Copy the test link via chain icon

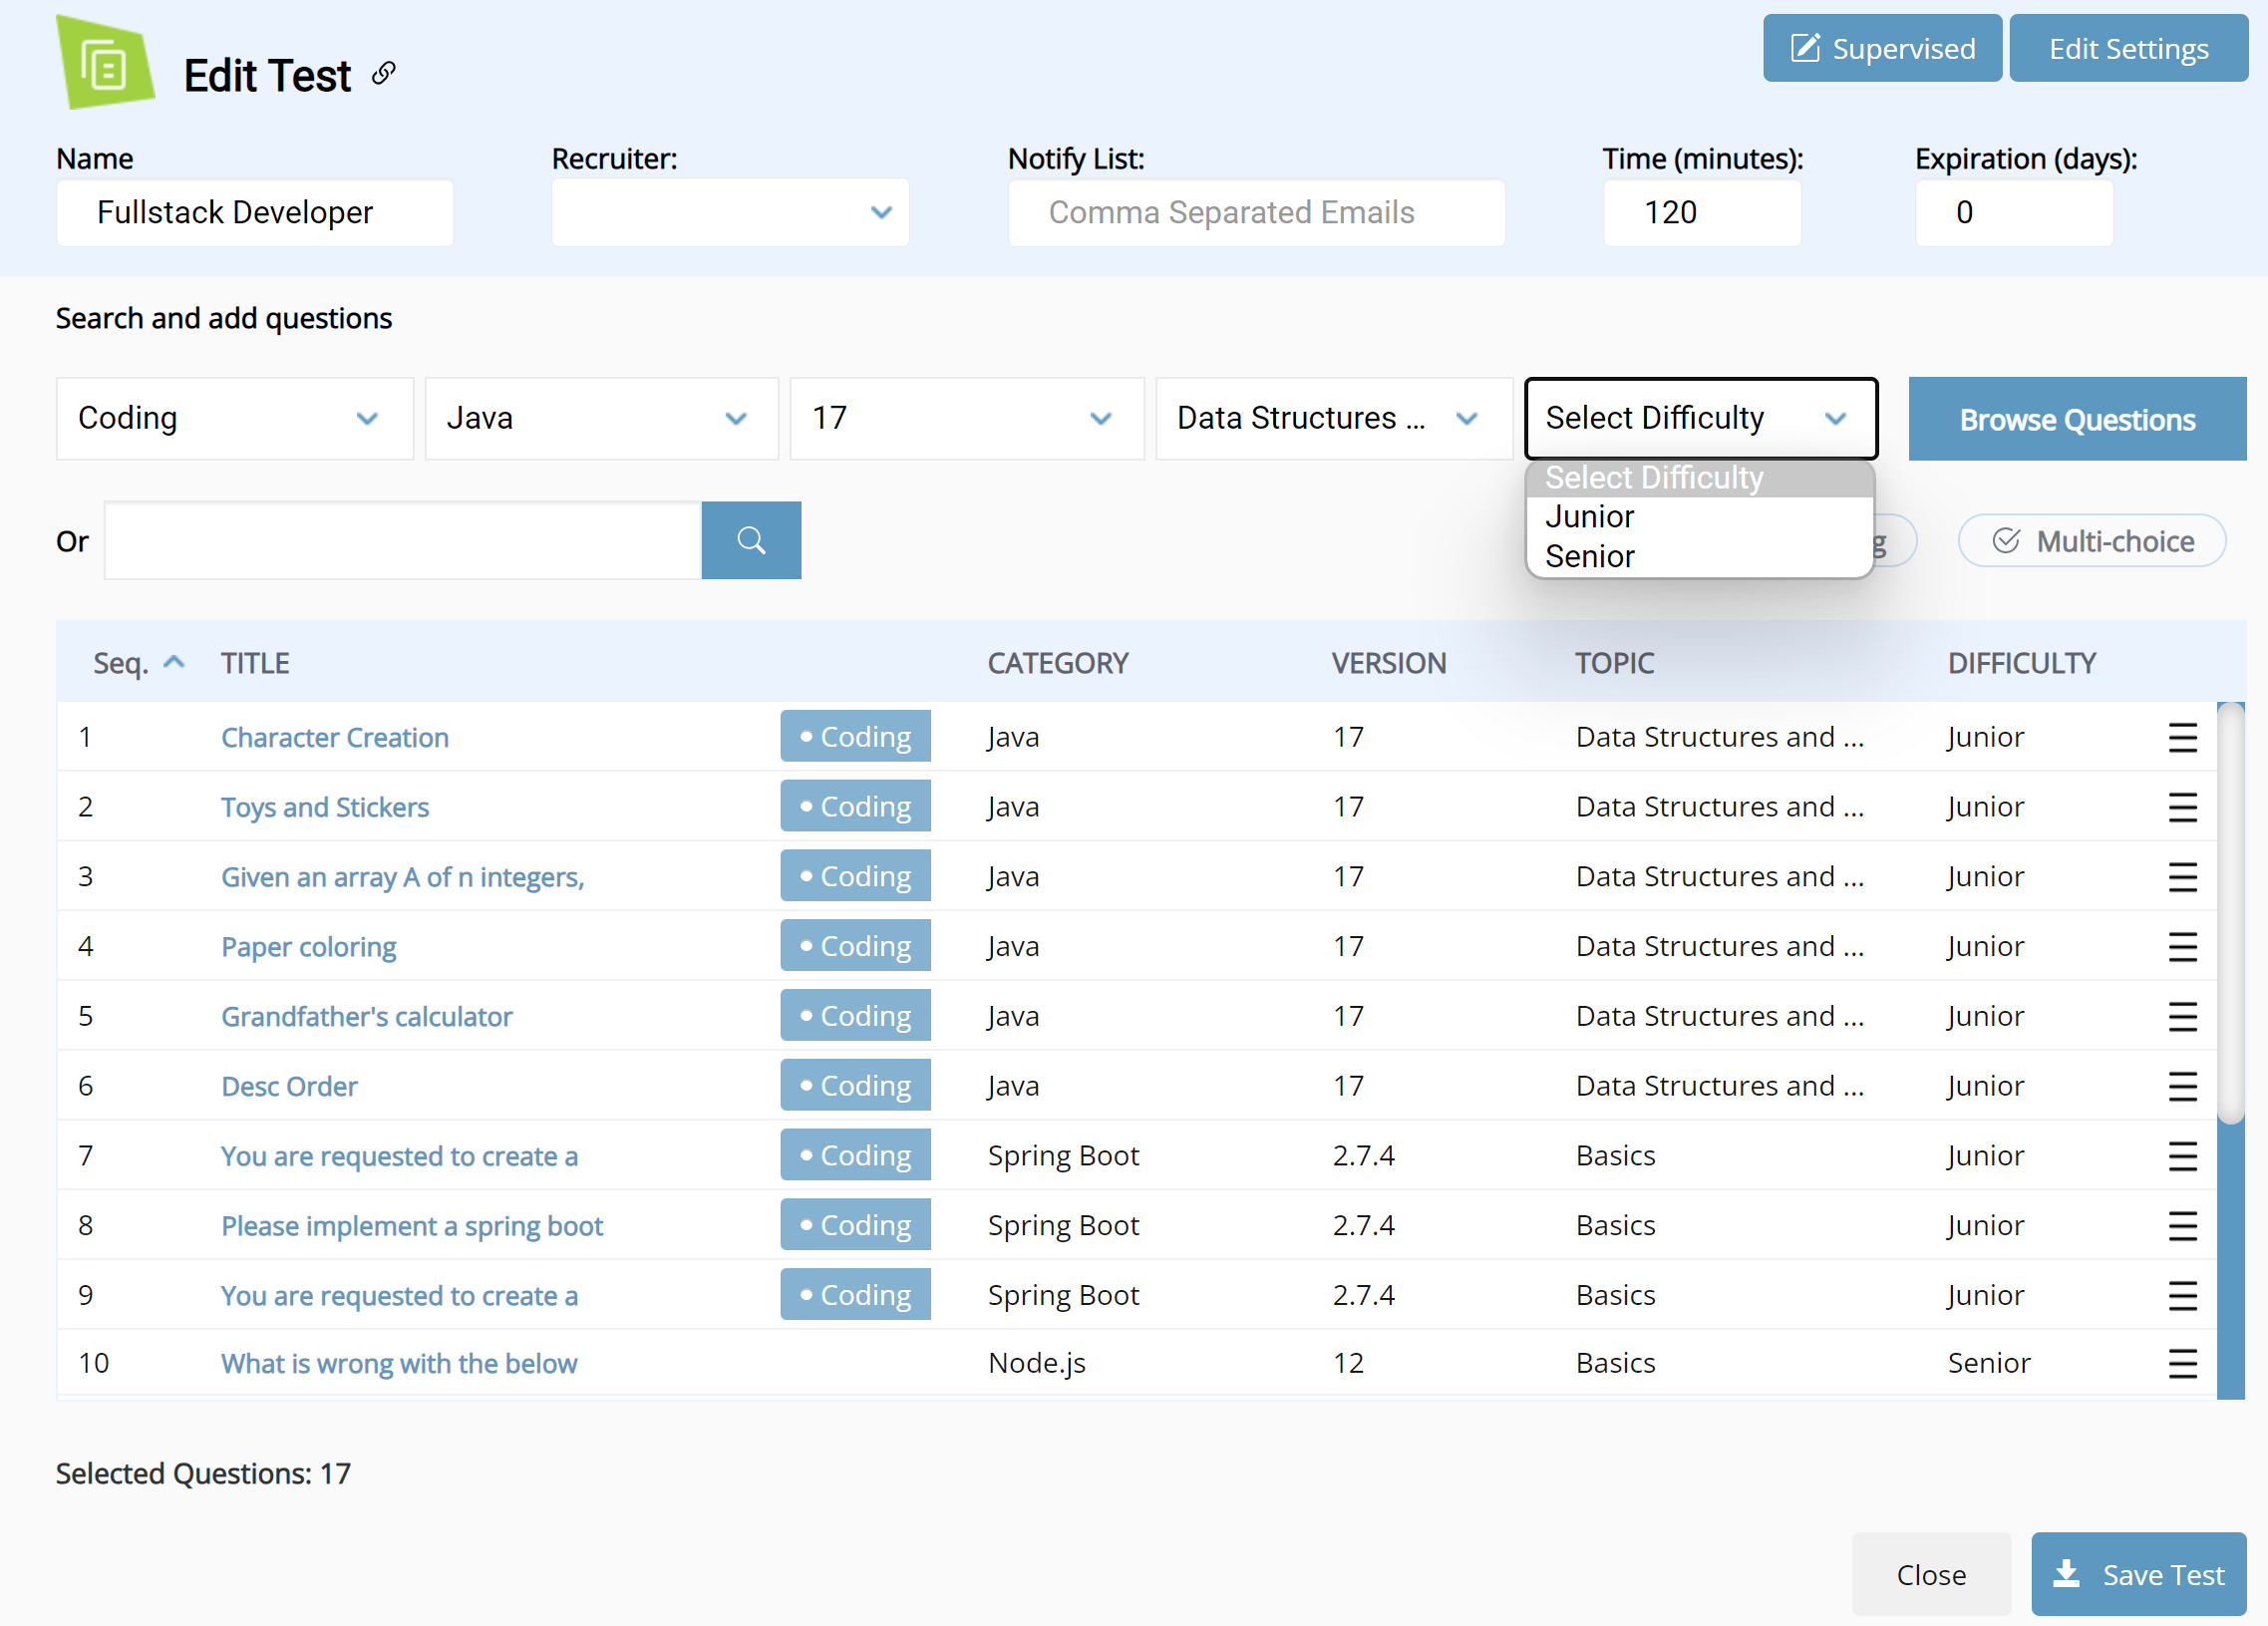pyautogui.click(x=384, y=73)
